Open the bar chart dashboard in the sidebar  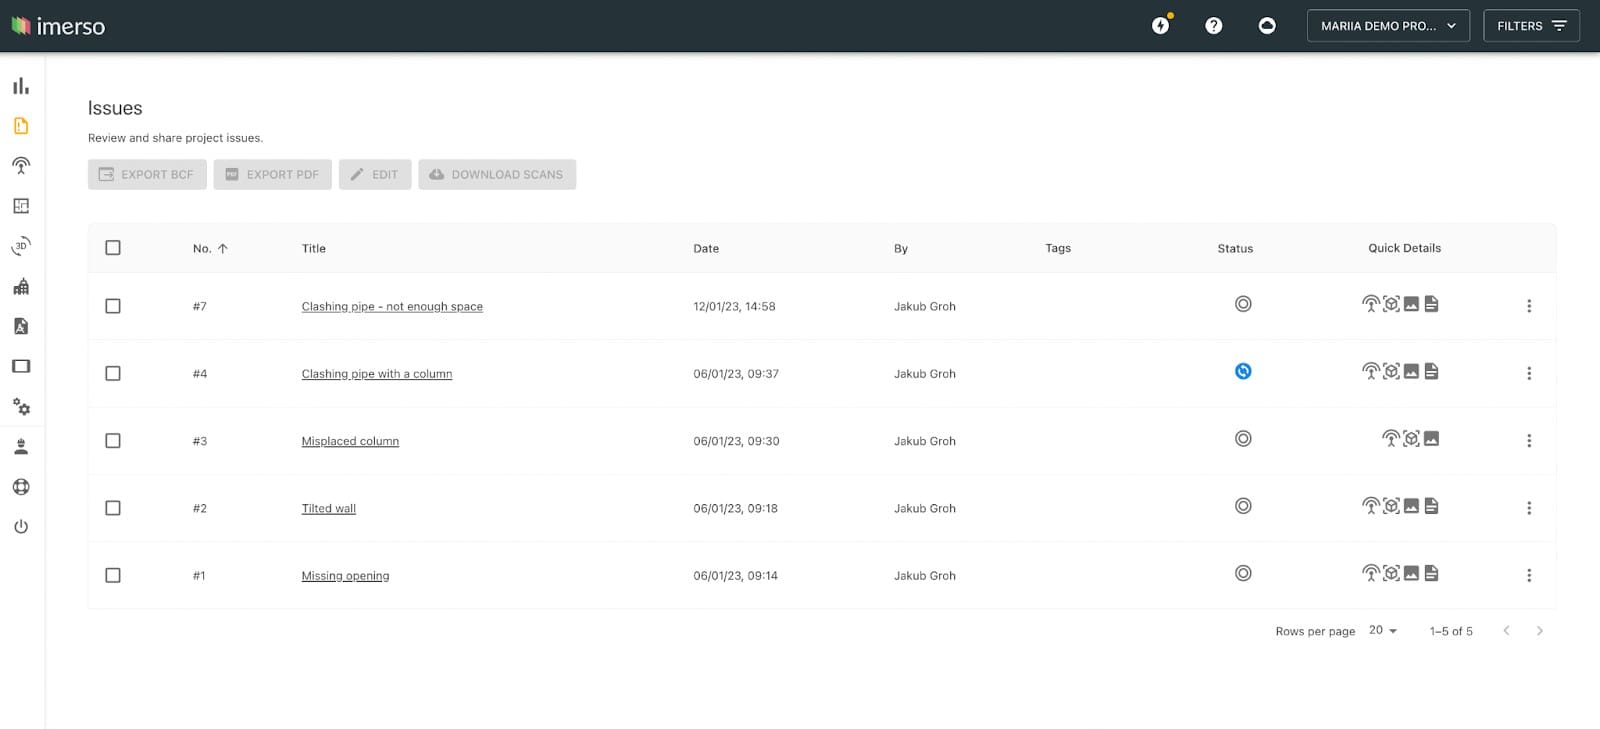click(21, 86)
